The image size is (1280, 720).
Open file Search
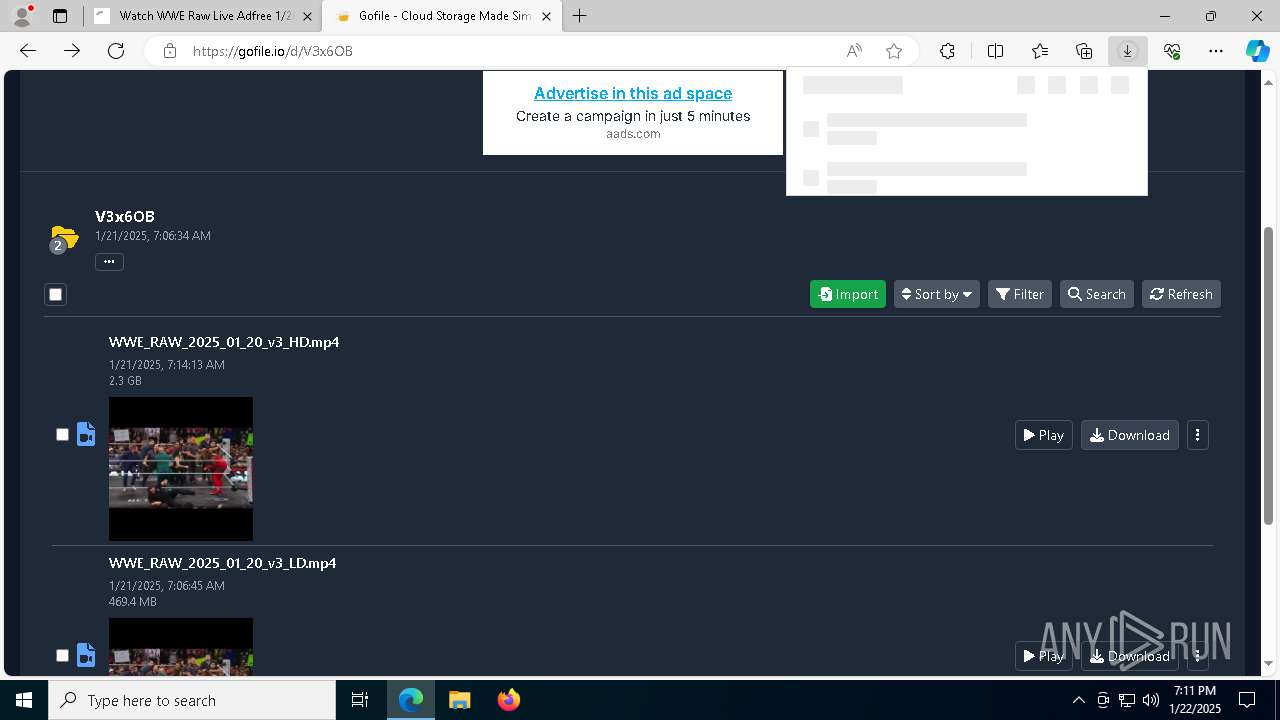(x=1097, y=294)
